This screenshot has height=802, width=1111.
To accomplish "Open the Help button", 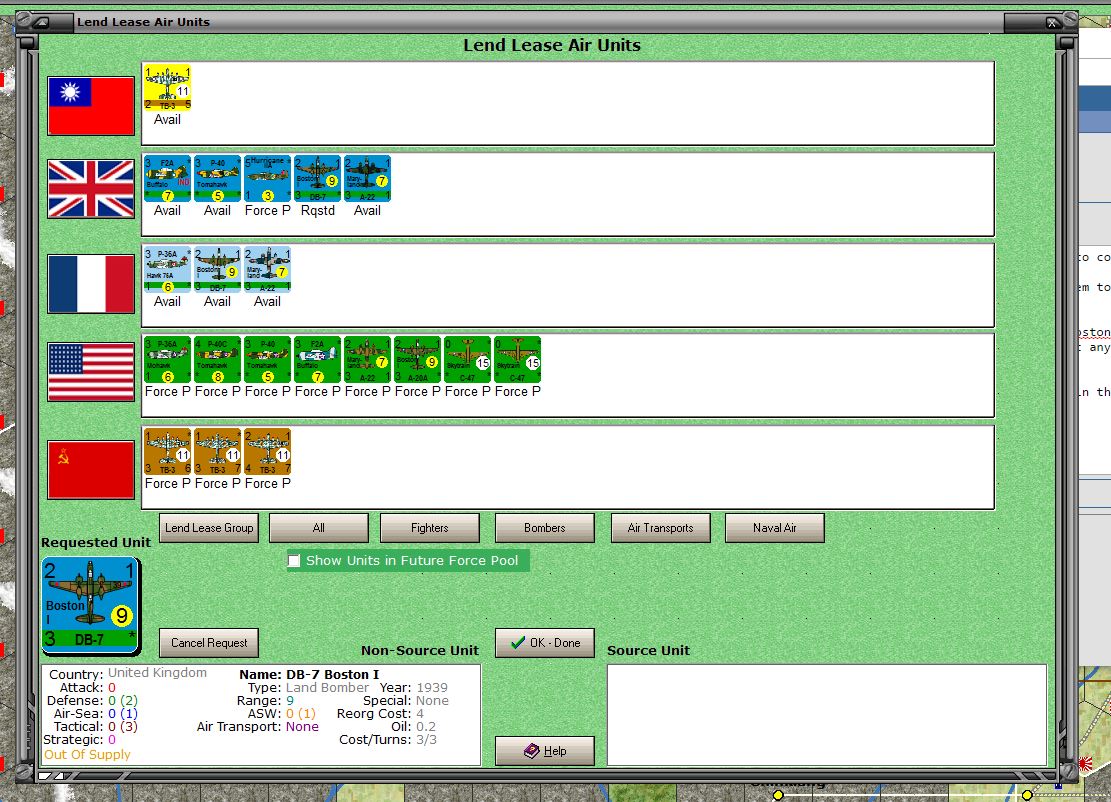I will 545,751.
